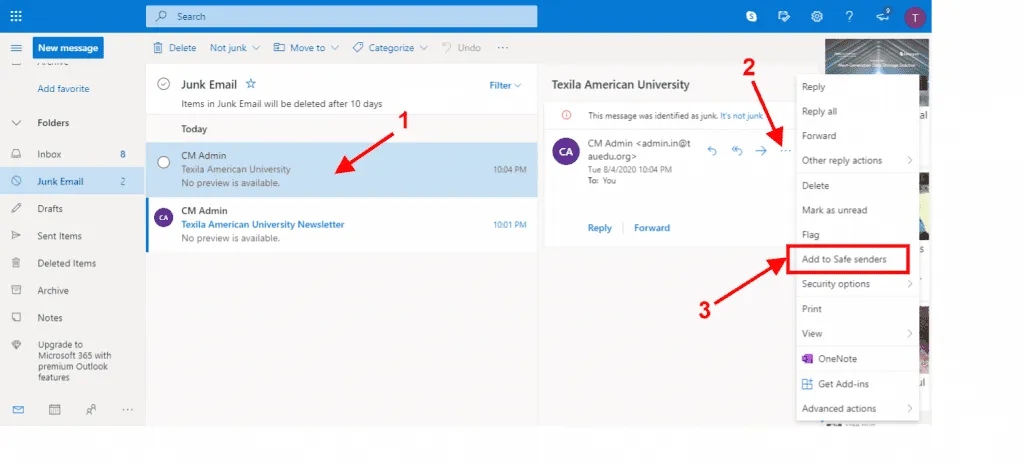Image resolution: width=1024 pixels, height=468 pixels.
Task: Open Texila American University Newsletter email
Action: [342, 225]
